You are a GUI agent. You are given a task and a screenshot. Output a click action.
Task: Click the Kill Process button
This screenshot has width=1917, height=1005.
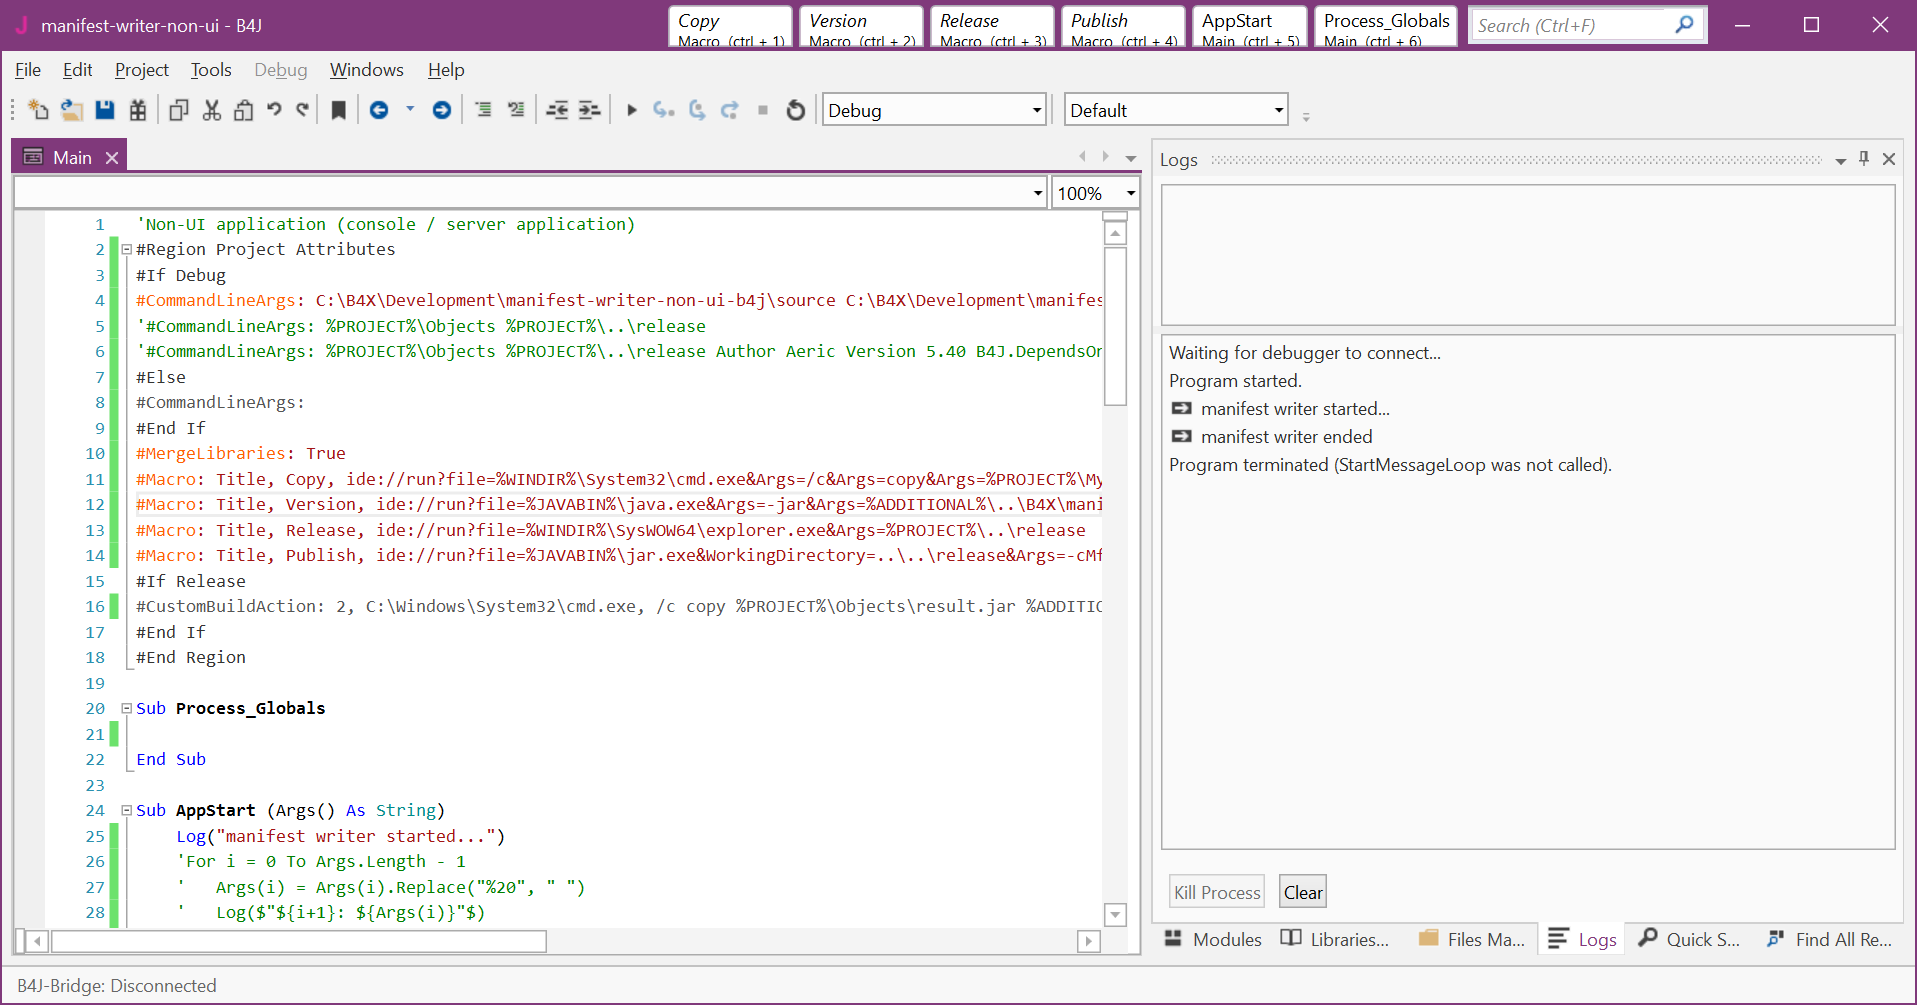tap(1217, 892)
